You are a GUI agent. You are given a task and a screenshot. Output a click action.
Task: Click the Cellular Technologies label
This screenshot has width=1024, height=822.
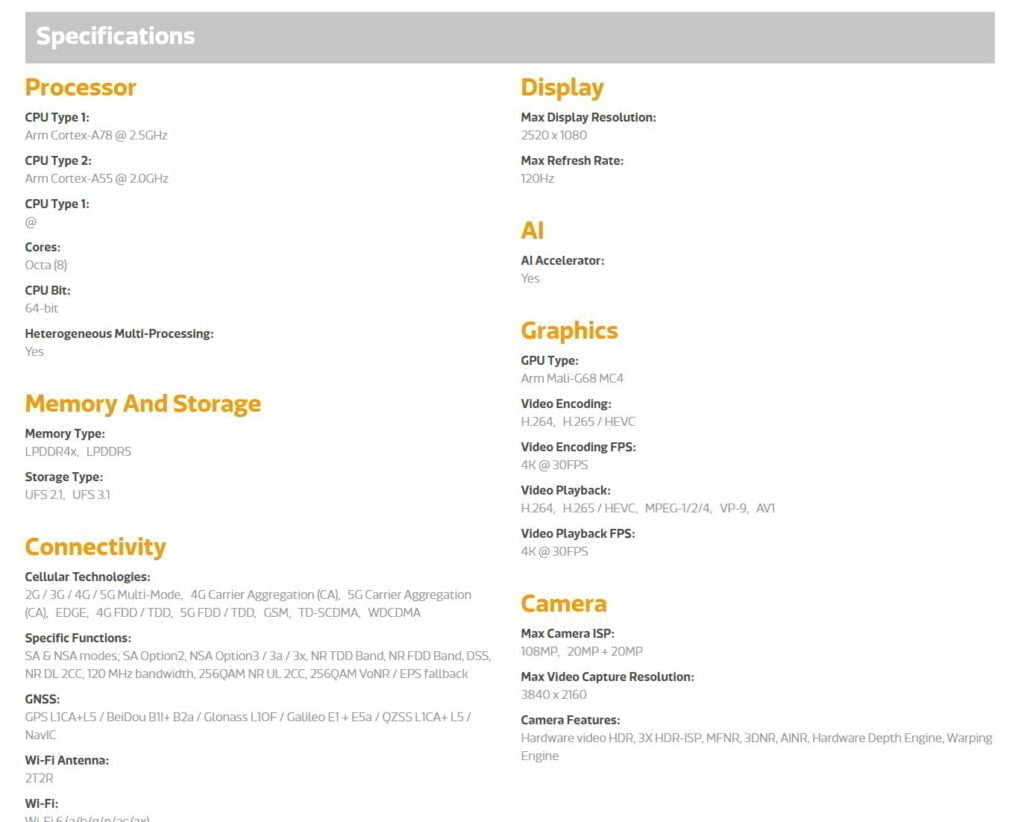(87, 577)
